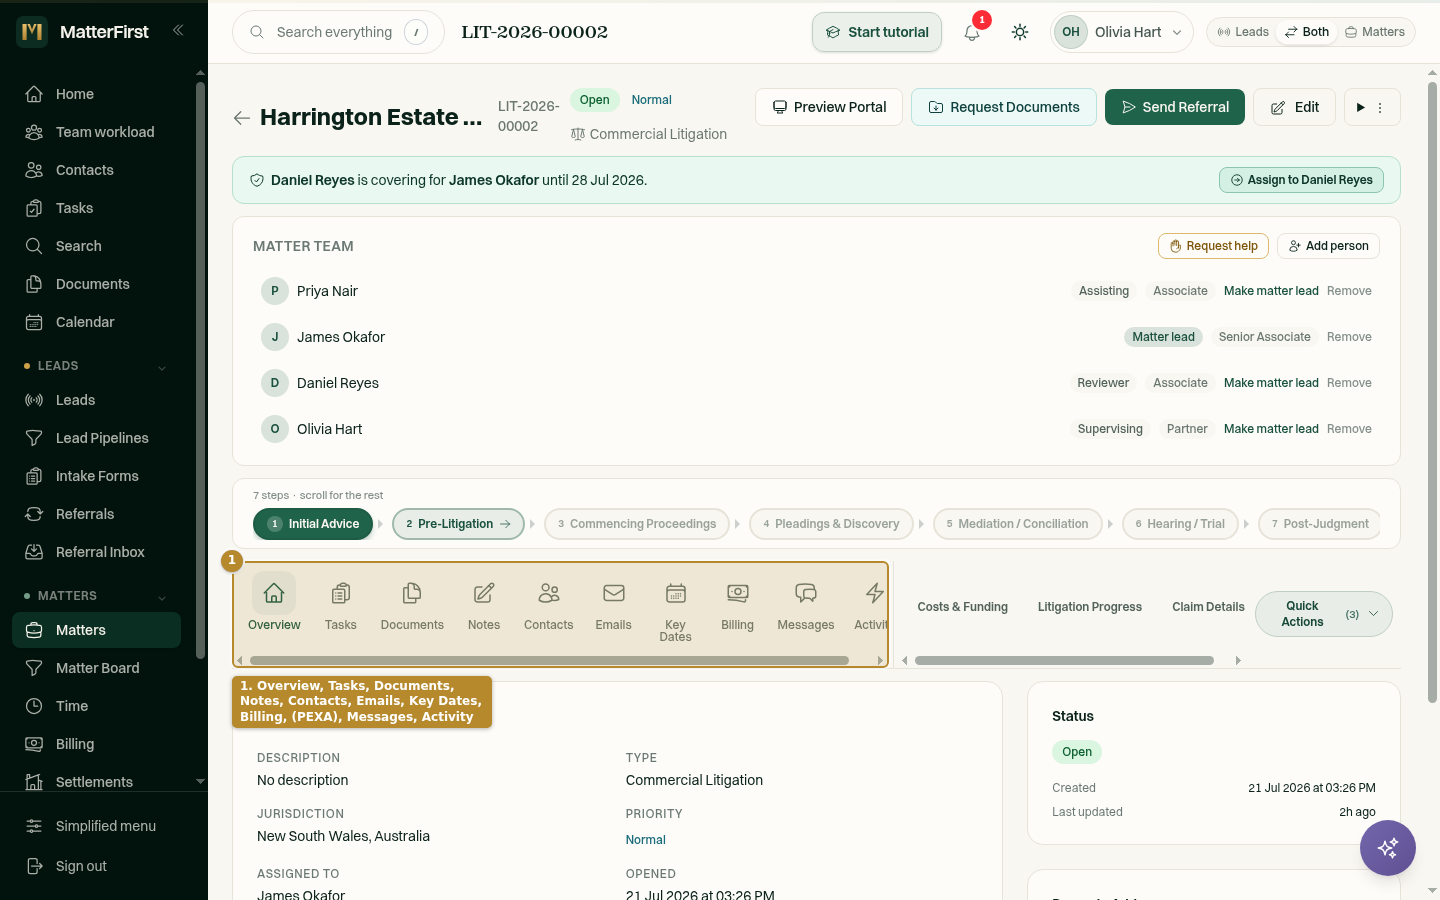Click the play icon next to Edit

click(x=1361, y=107)
